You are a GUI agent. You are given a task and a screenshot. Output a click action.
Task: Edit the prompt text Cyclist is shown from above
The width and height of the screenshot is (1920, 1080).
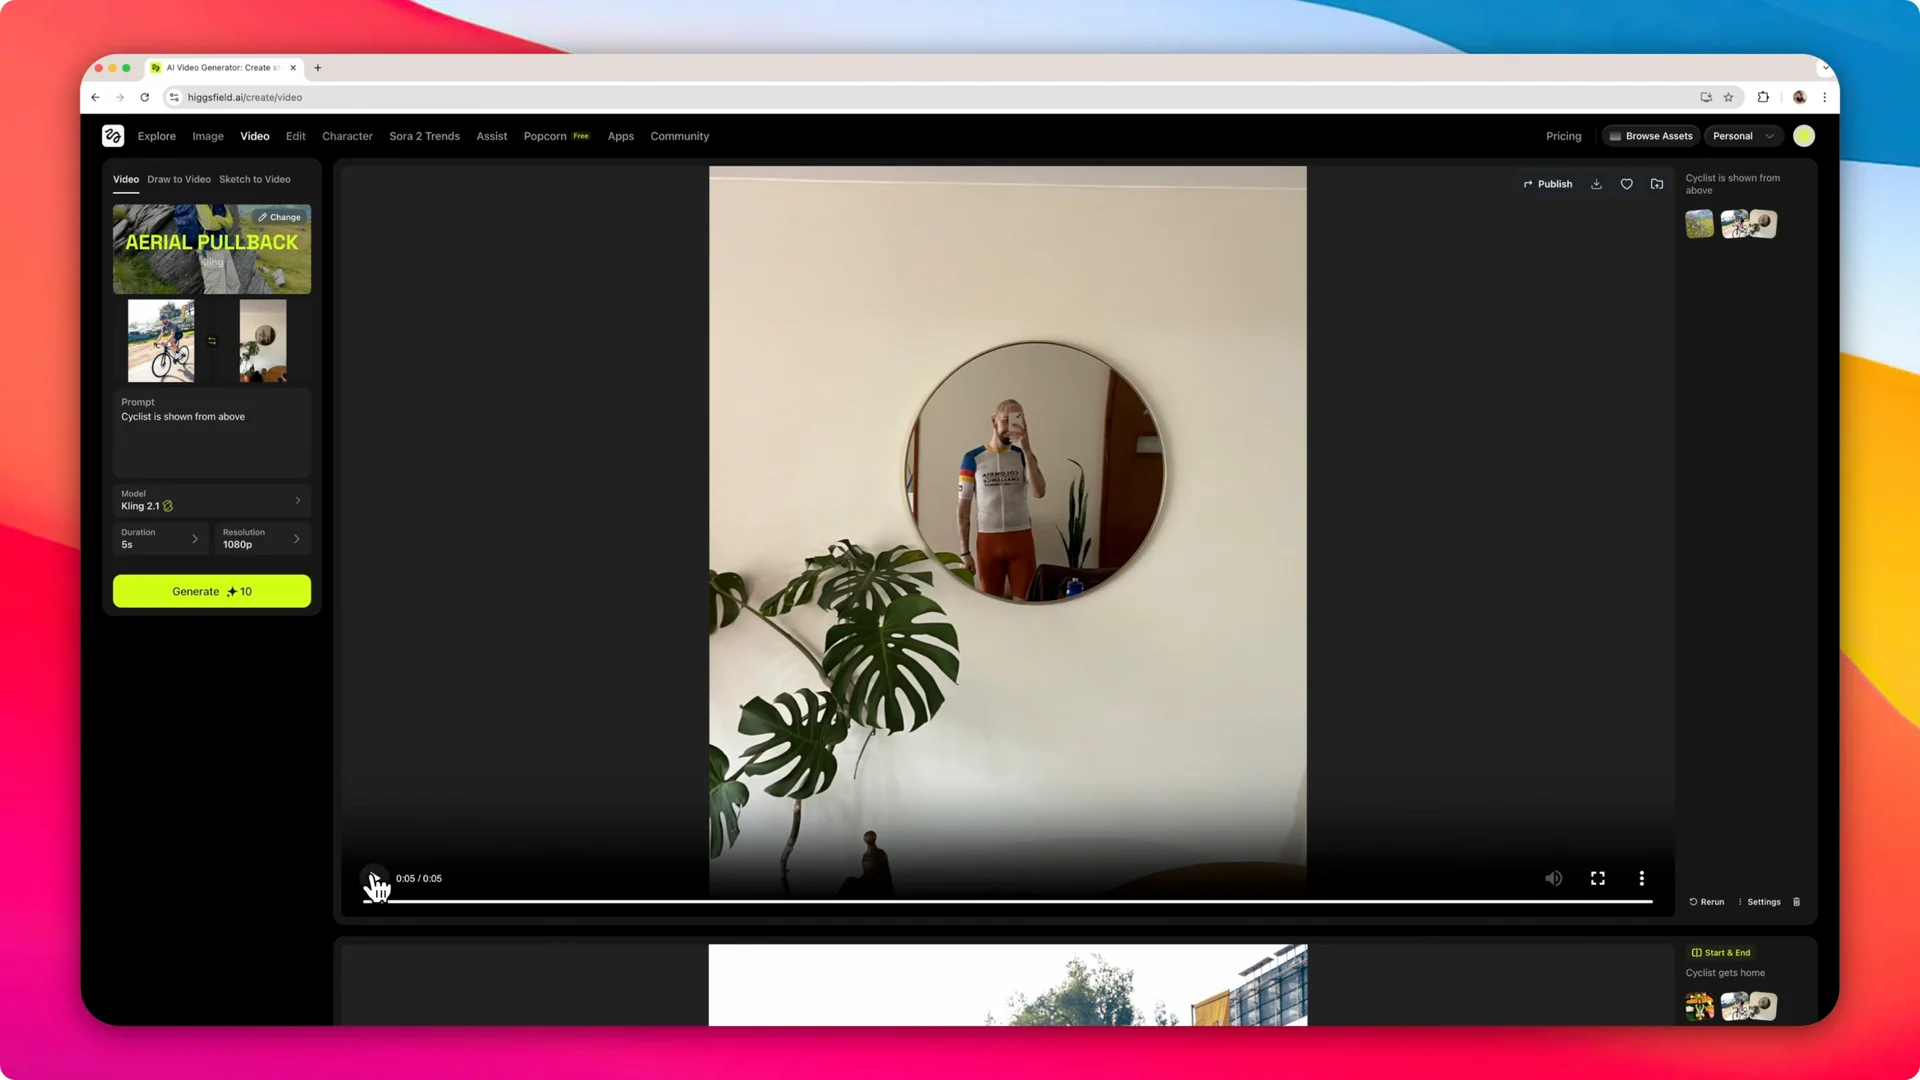click(211, 432)
